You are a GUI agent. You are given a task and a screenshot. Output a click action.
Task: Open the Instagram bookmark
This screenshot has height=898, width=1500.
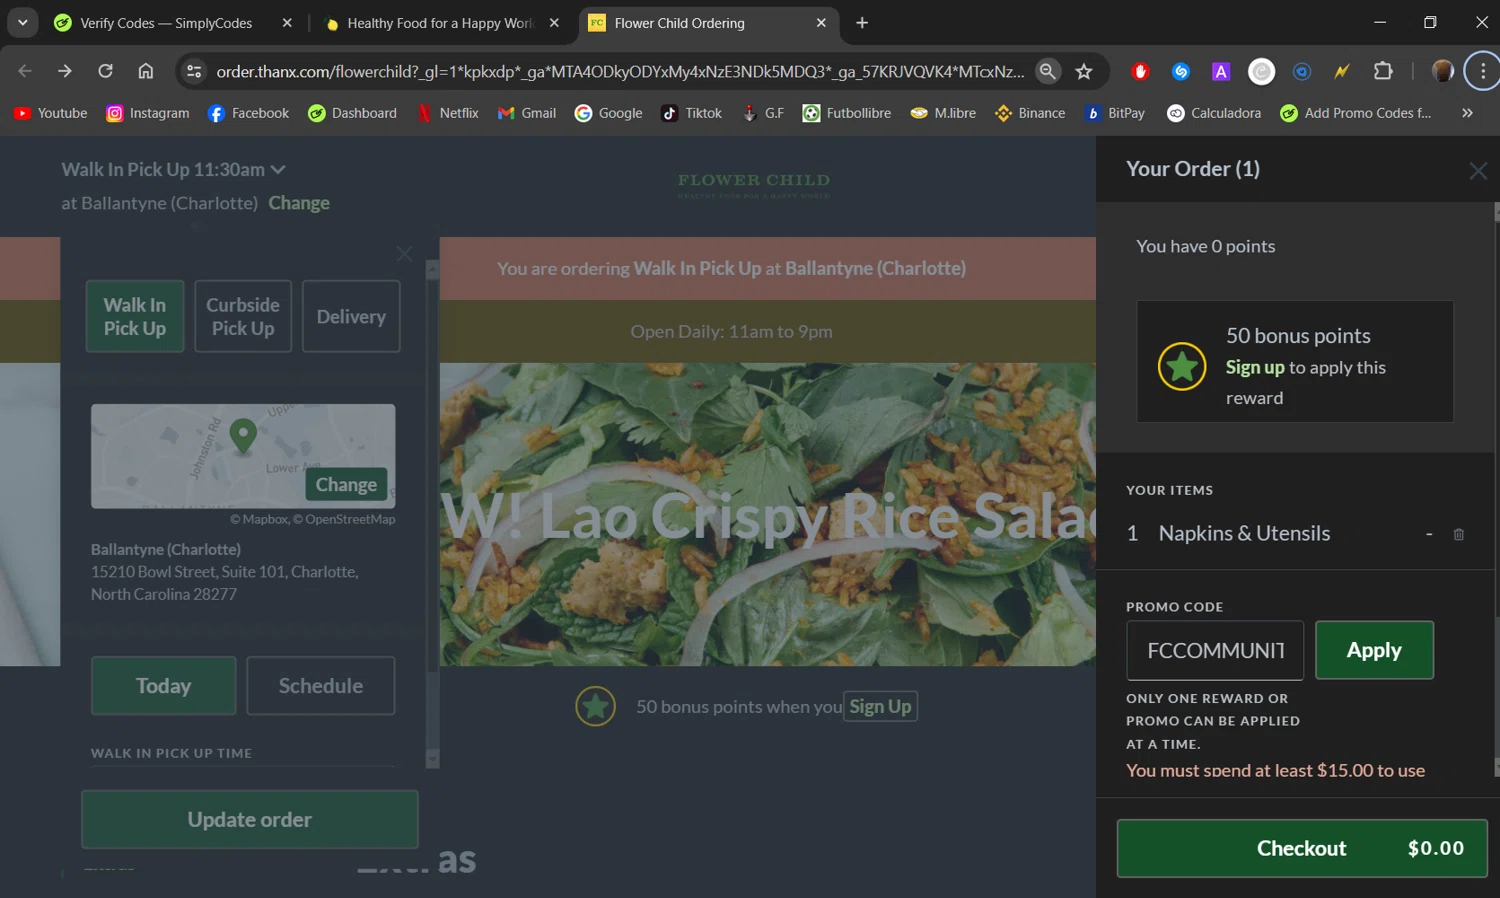point(148,113)
